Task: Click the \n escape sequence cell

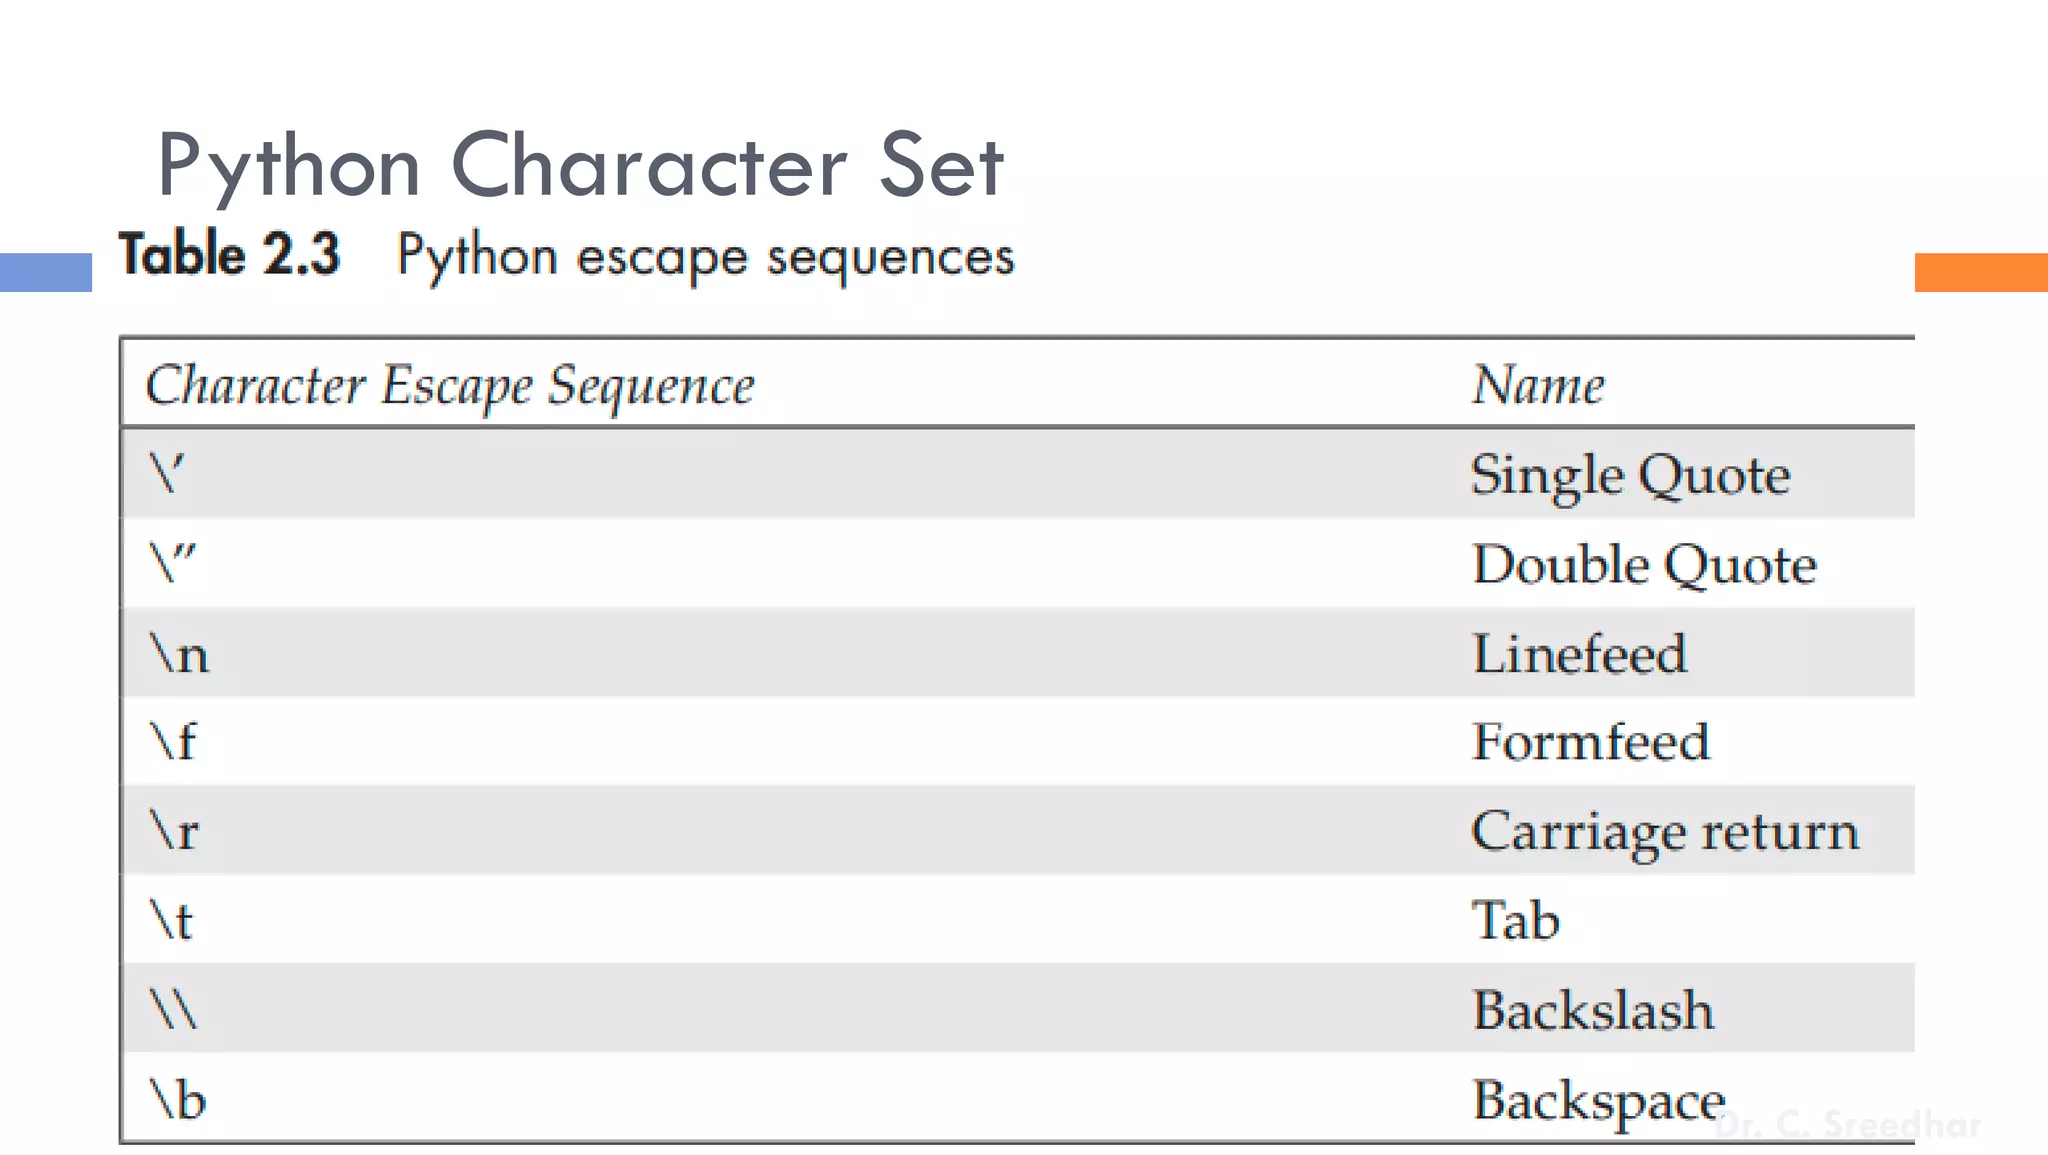Action: (x=180, y=654)
